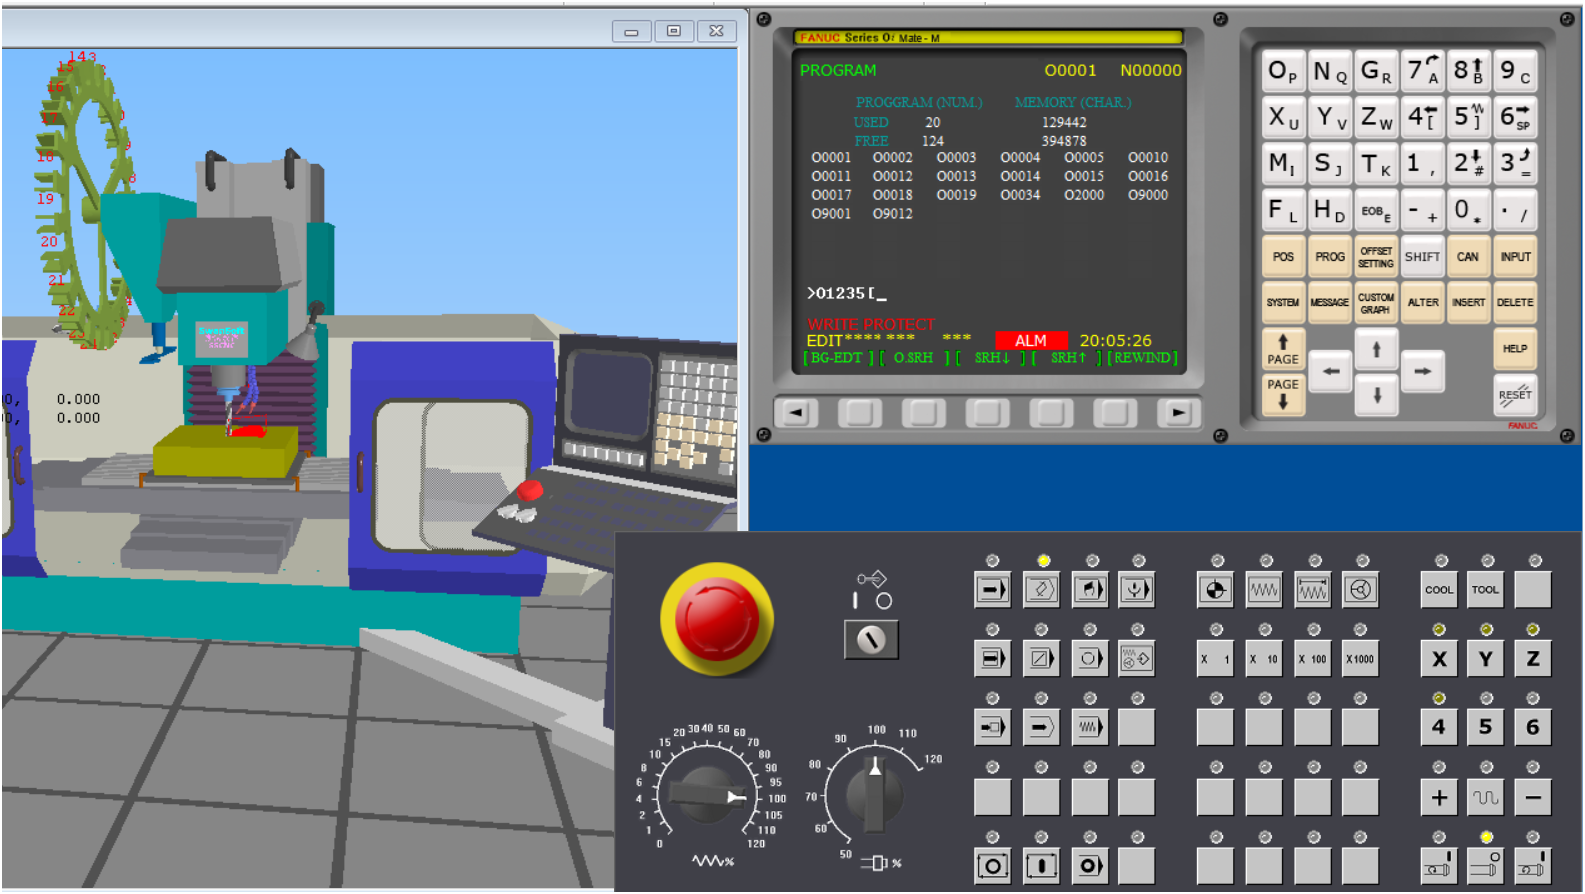Screen dimensions: 1585x894
Task: Click the spindle stop button with lit indicator
Action: (x=1486, y=866)
